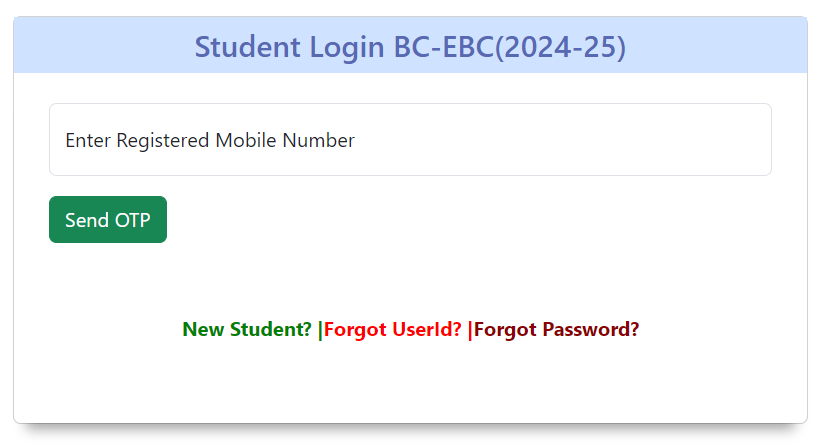Recover user ID via Forgot UserId?
This screenshot has height=445, width=822.
393,330
